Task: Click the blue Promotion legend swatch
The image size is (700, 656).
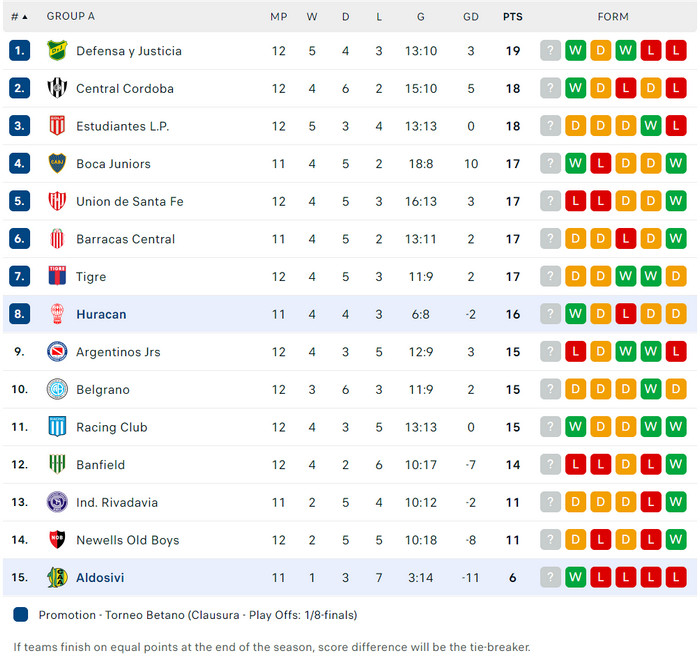Action: click(x=21, y=615)
